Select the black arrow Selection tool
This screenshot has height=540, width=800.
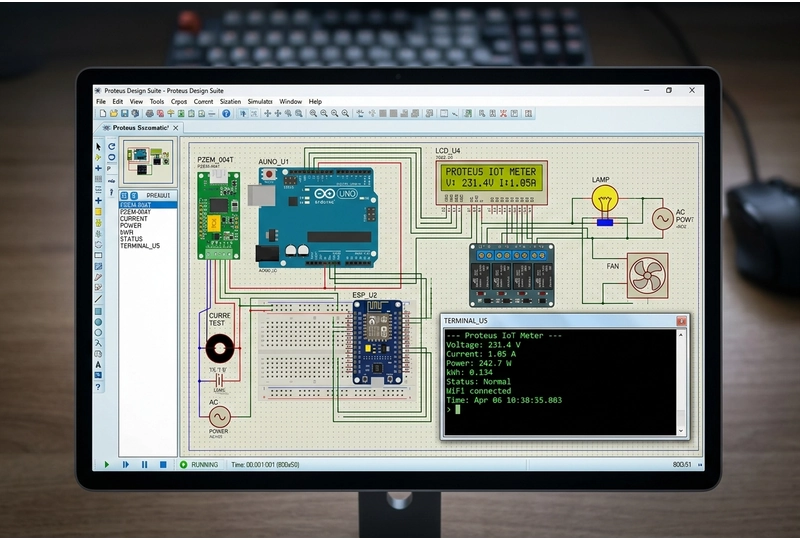[98, 146]
